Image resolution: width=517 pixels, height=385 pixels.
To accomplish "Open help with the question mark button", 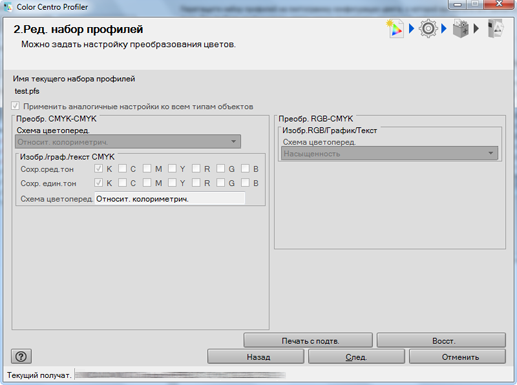I will coord(21,356).
